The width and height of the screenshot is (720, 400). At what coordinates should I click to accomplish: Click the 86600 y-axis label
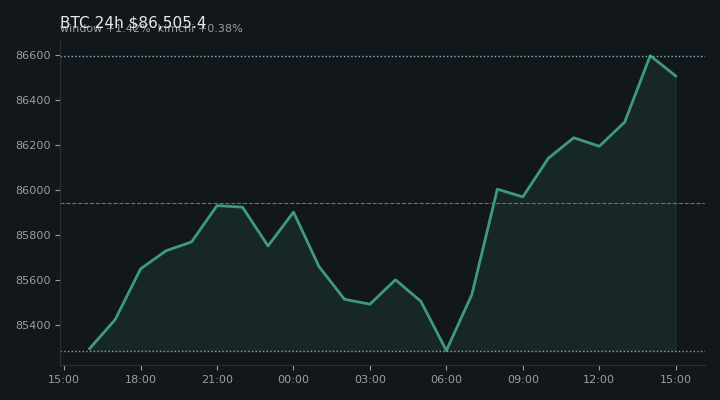pyautogui.click(x=33, y=56)
